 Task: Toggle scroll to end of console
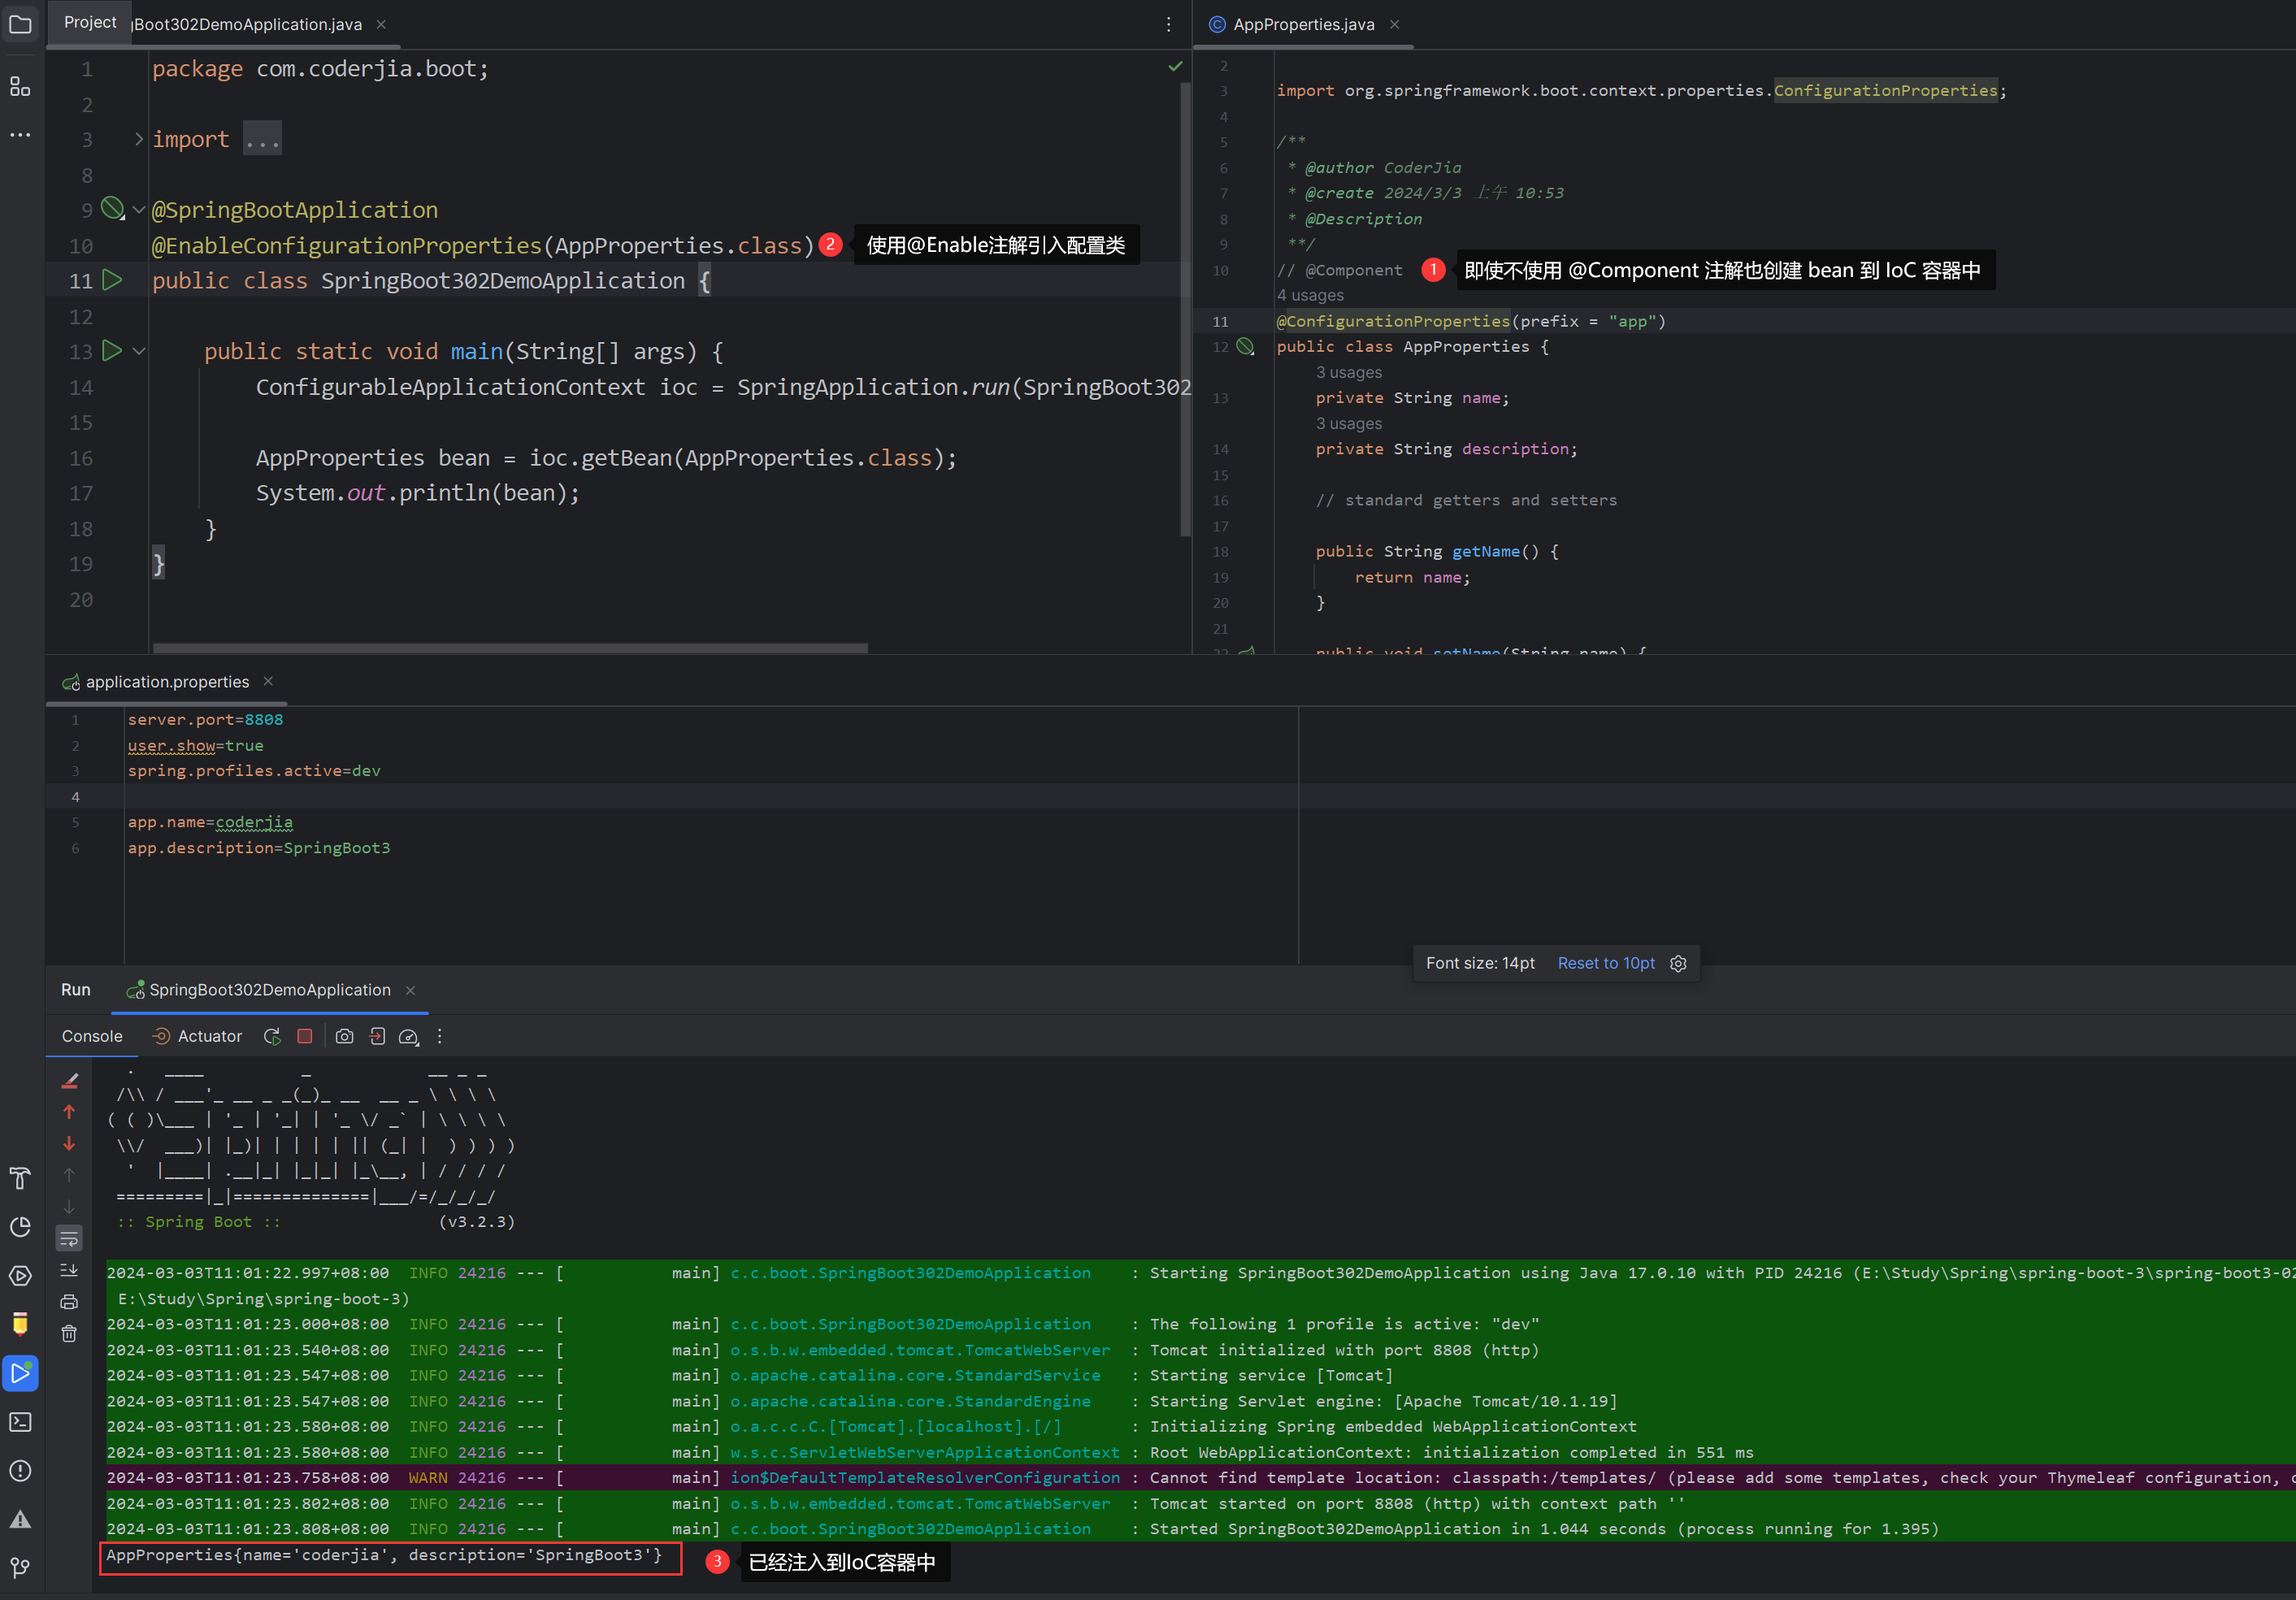click(x=69, y=1270)
